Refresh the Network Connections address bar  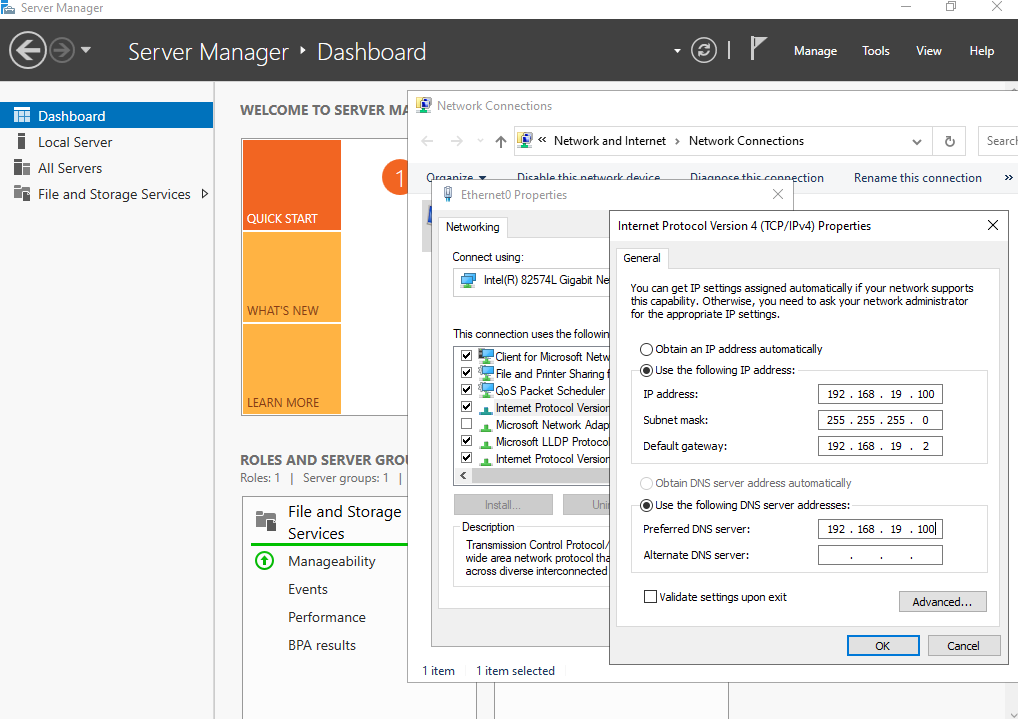949,141
